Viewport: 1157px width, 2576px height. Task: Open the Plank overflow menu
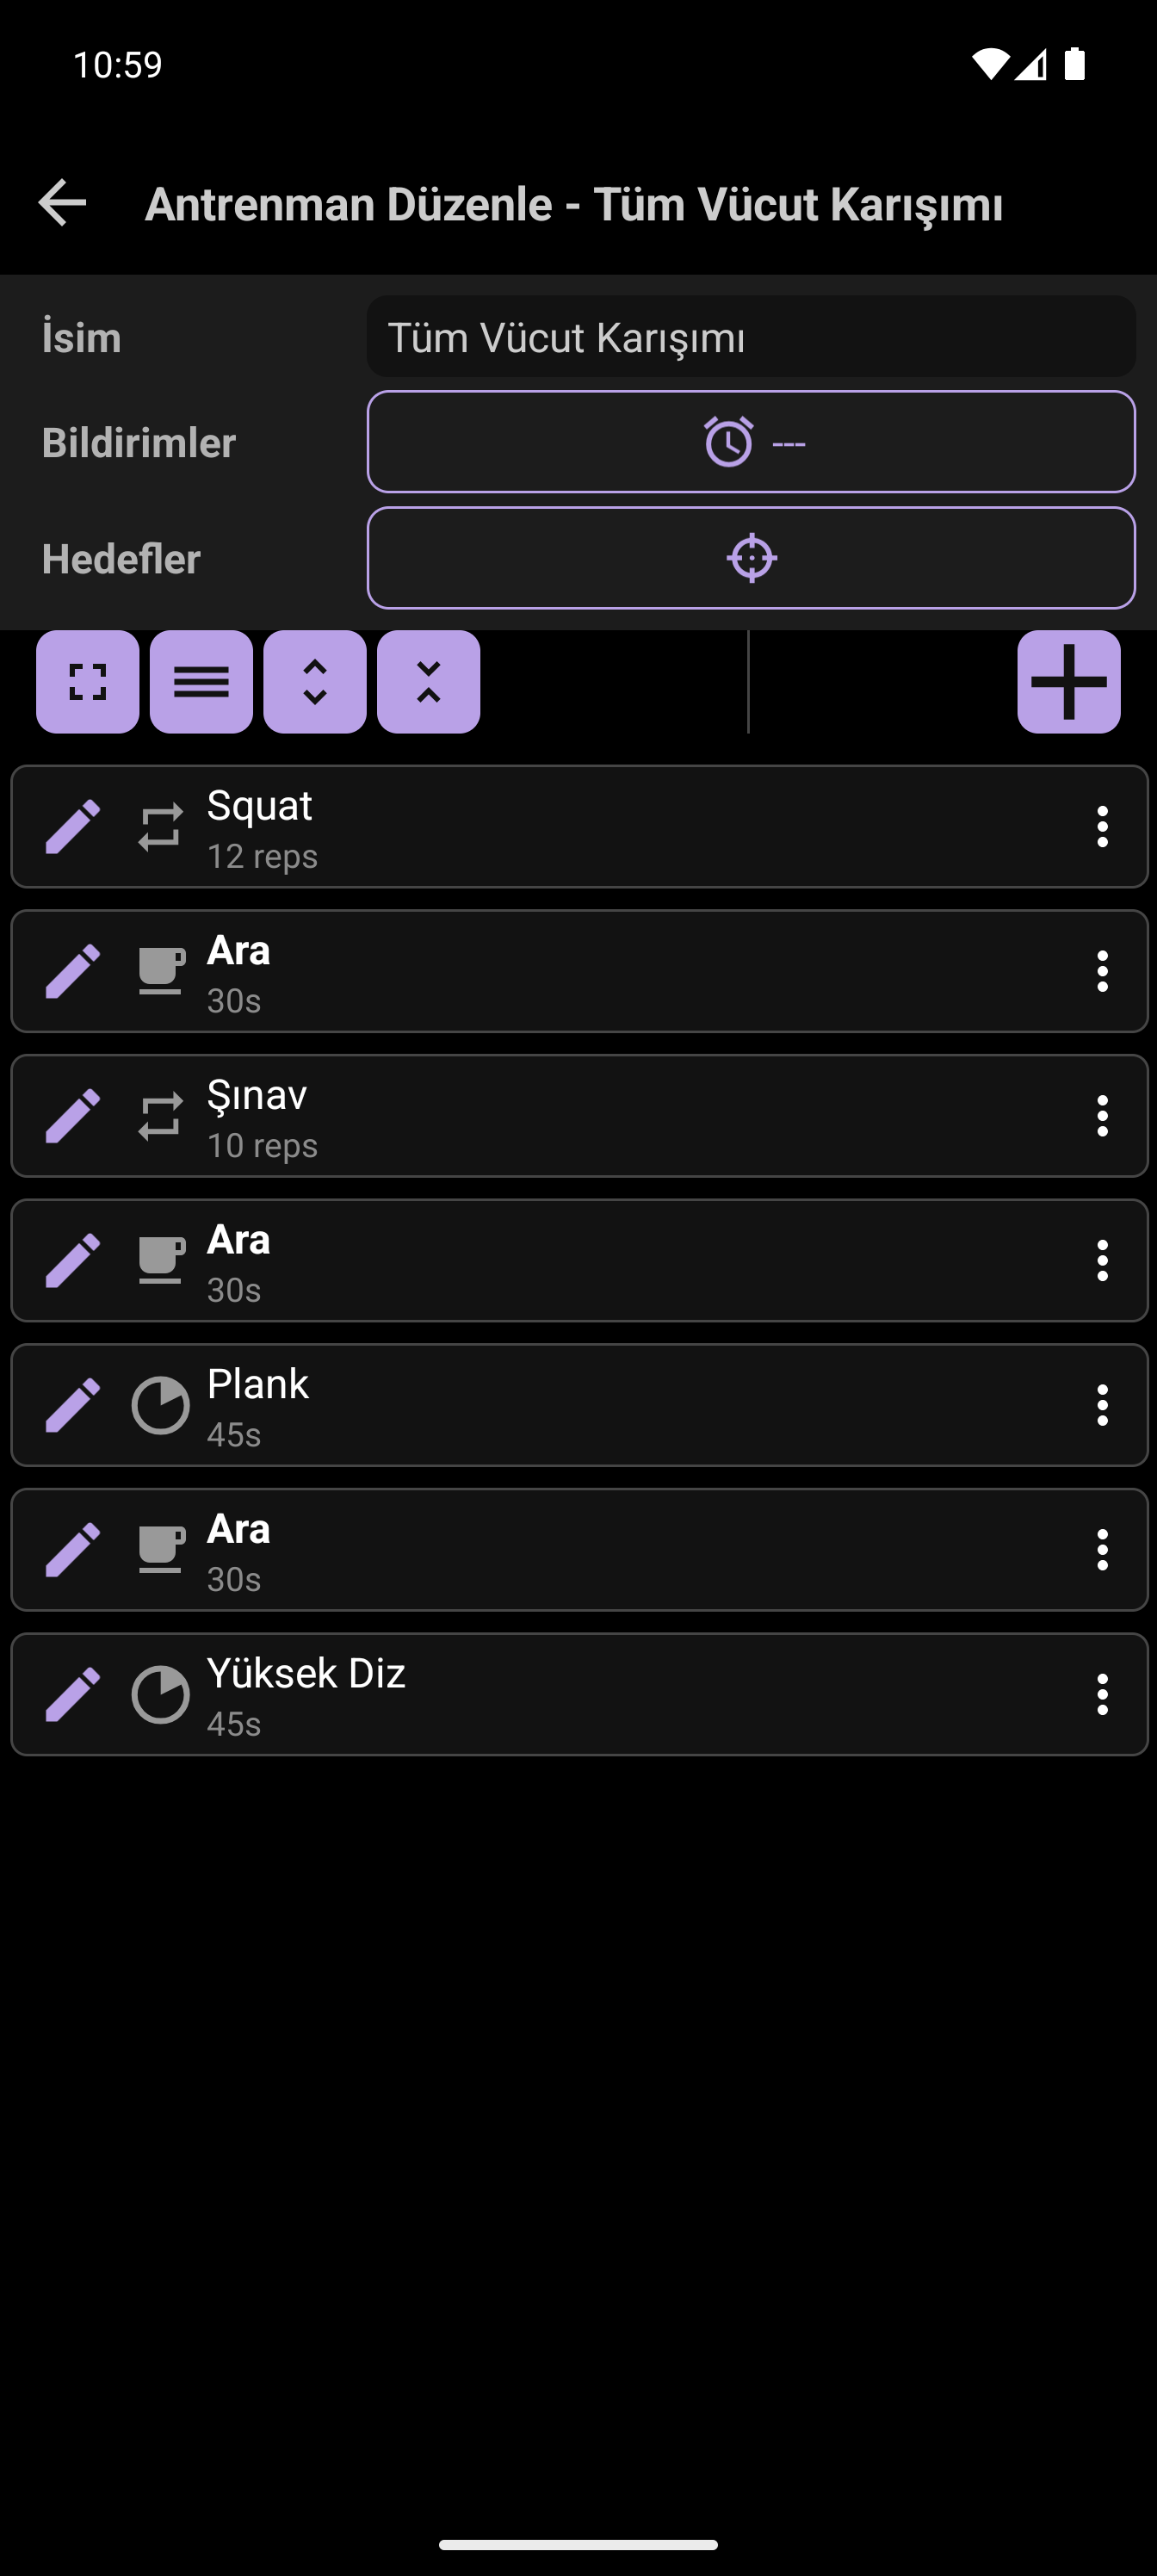coord(1102,1405)
